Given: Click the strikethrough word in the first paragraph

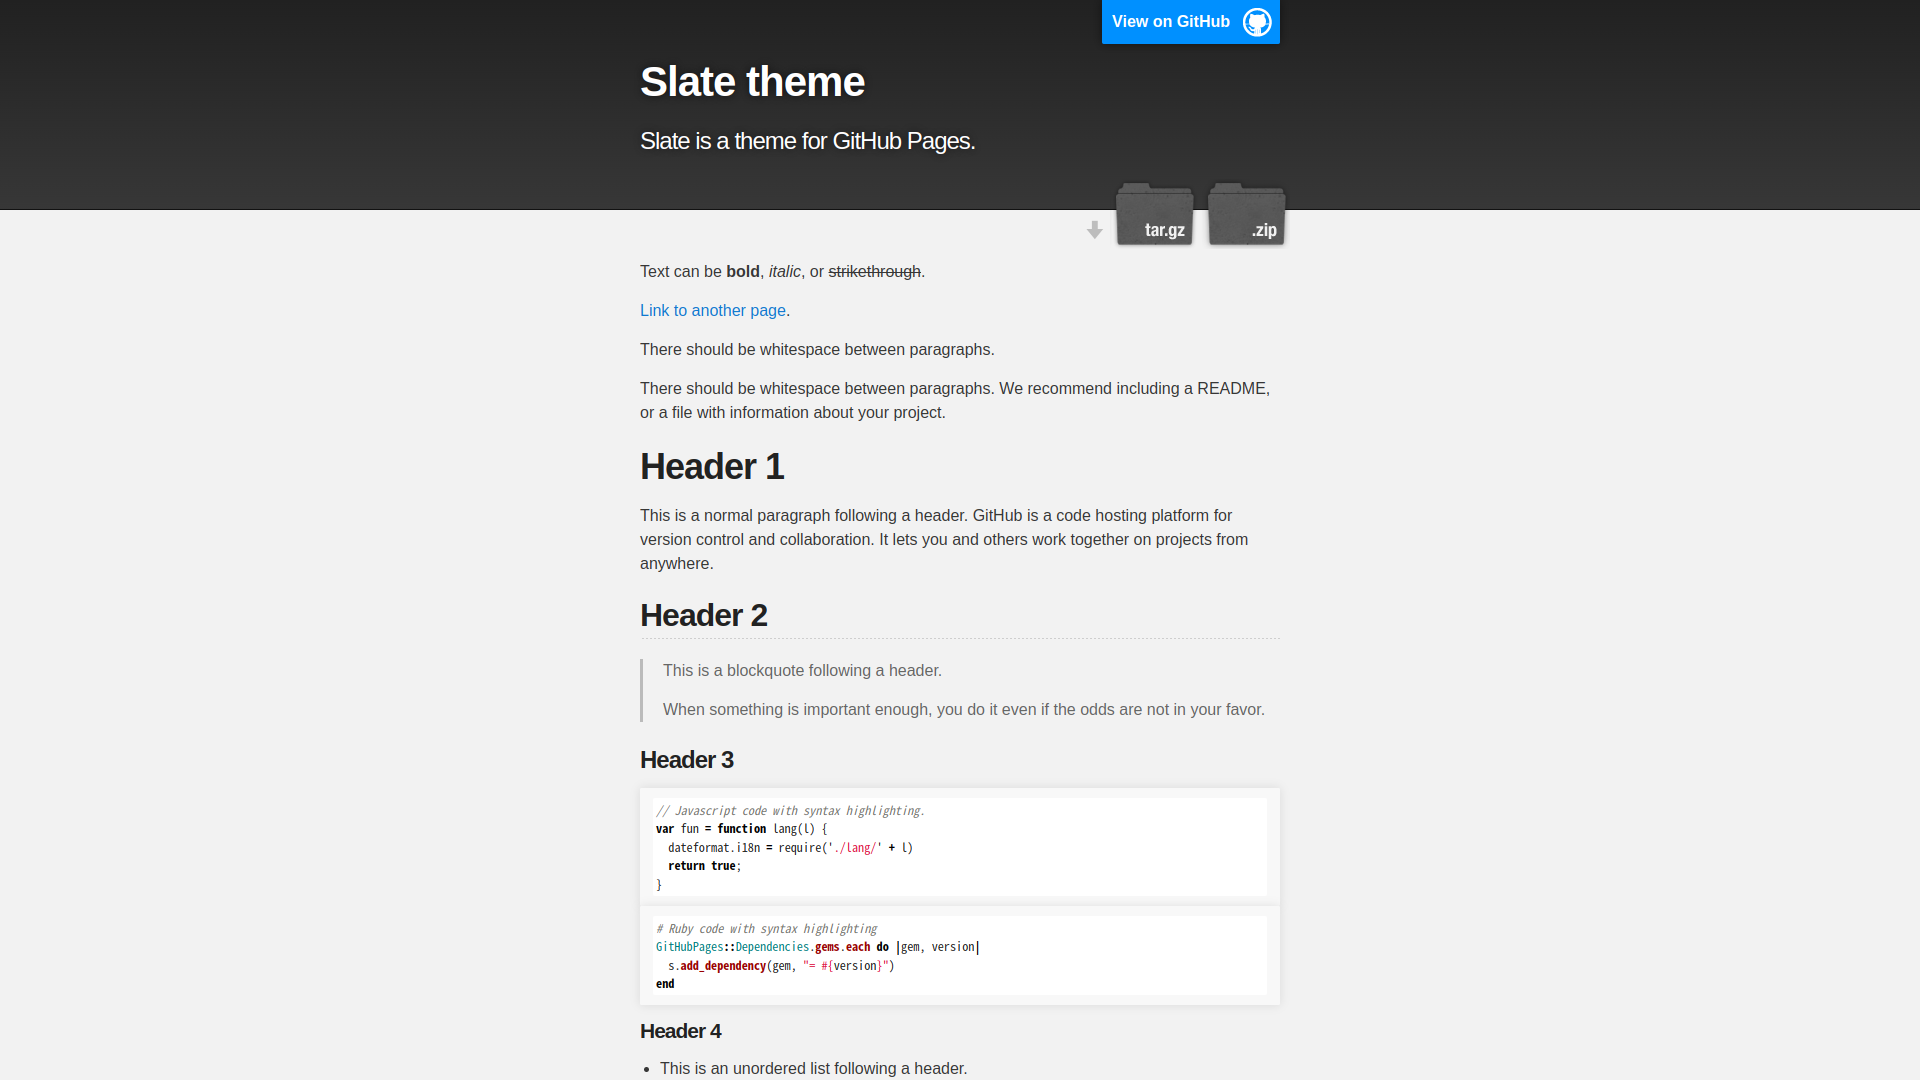Looking at the screenshot, I should [875, 271].
